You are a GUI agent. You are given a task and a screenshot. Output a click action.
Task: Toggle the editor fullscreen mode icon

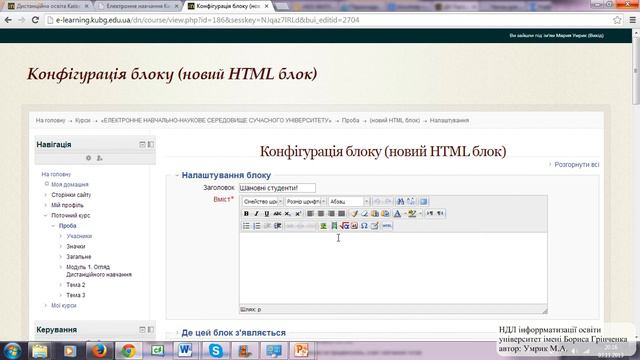423,201
